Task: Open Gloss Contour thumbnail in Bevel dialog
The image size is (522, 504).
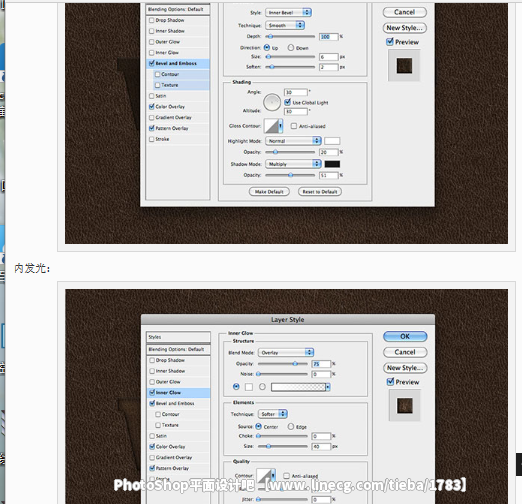Action: [271, 126]
